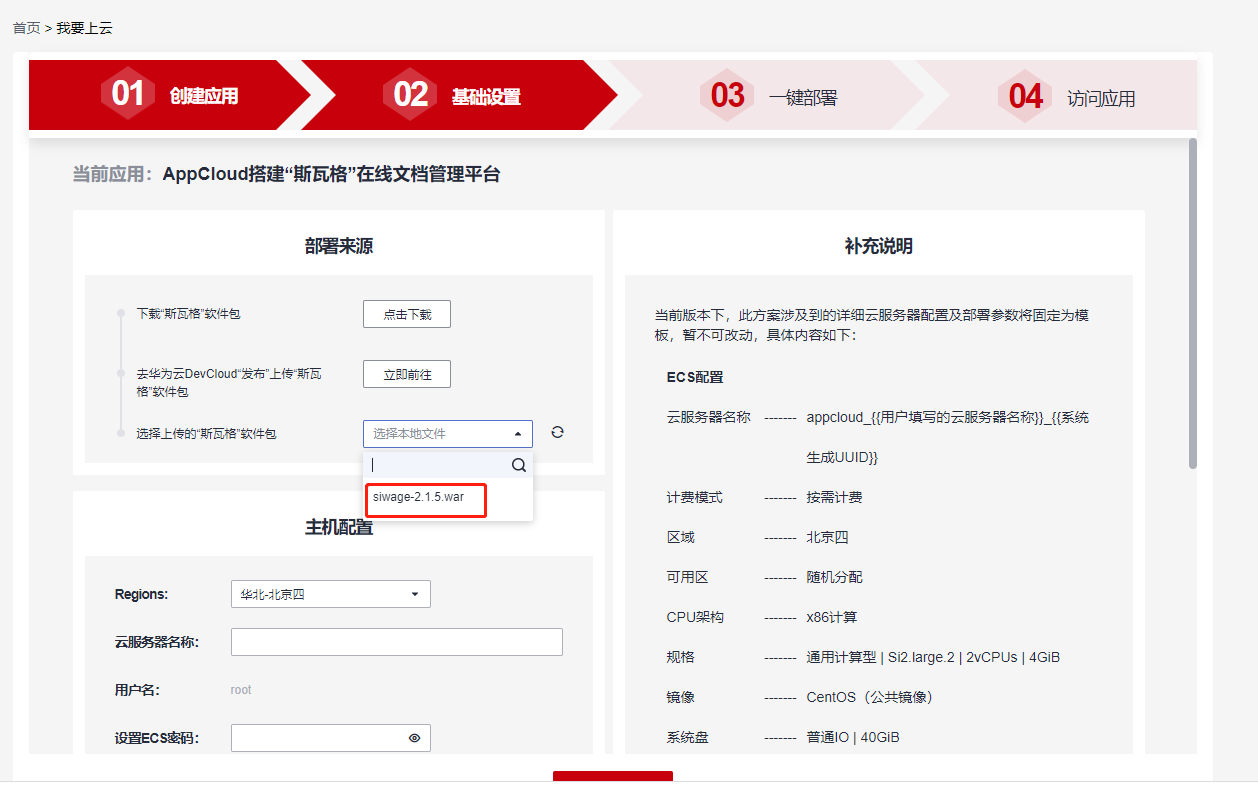
Task: Click the 补充说明 heading
Action: click(x=879, y=246)
